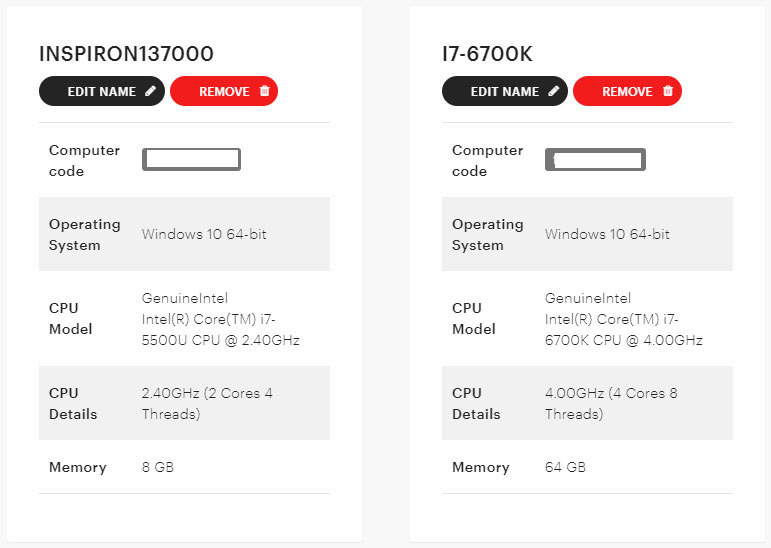Image resolution: width=771 pixels, height=548 pixels.
Task: Click the 4 Cores 8 Threads details
Action: [x=611, y=403]
